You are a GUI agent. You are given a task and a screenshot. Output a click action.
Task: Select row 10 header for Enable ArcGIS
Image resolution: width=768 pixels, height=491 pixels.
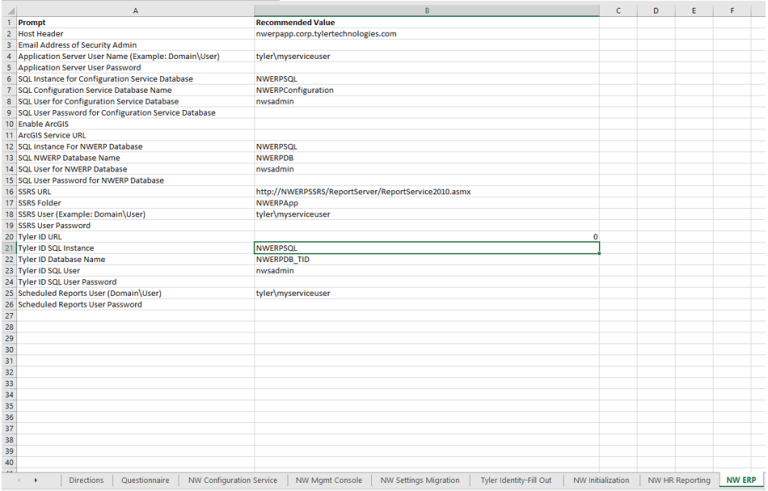(x=7, y=124)
